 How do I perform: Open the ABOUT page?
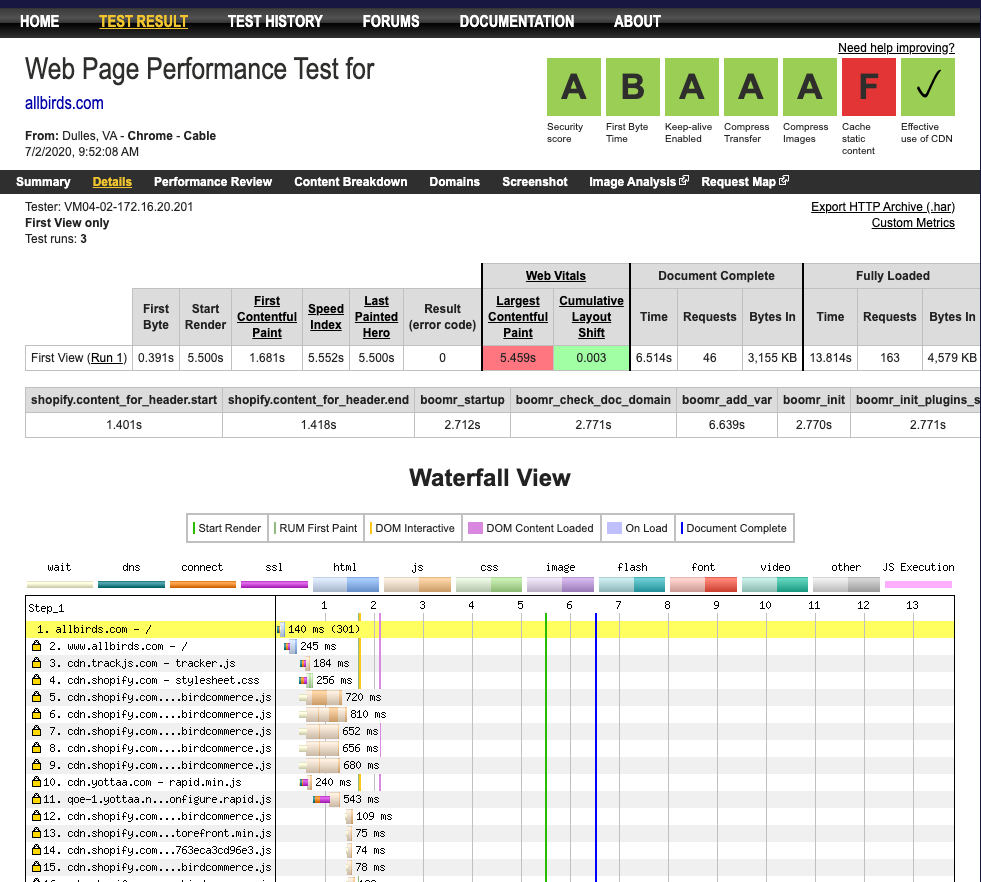pos(637,21)
